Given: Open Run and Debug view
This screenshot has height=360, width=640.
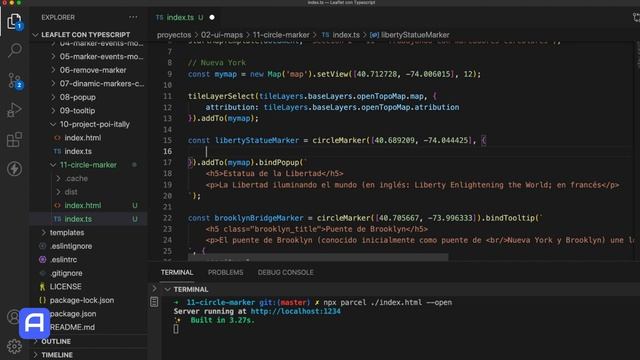Looking at the screenshot, I should 14,110.
